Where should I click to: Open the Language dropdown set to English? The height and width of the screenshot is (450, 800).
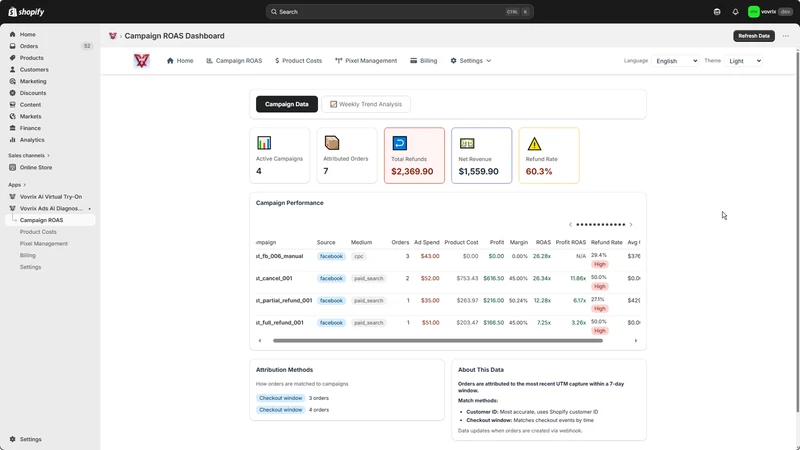click(x=676, y=61)
